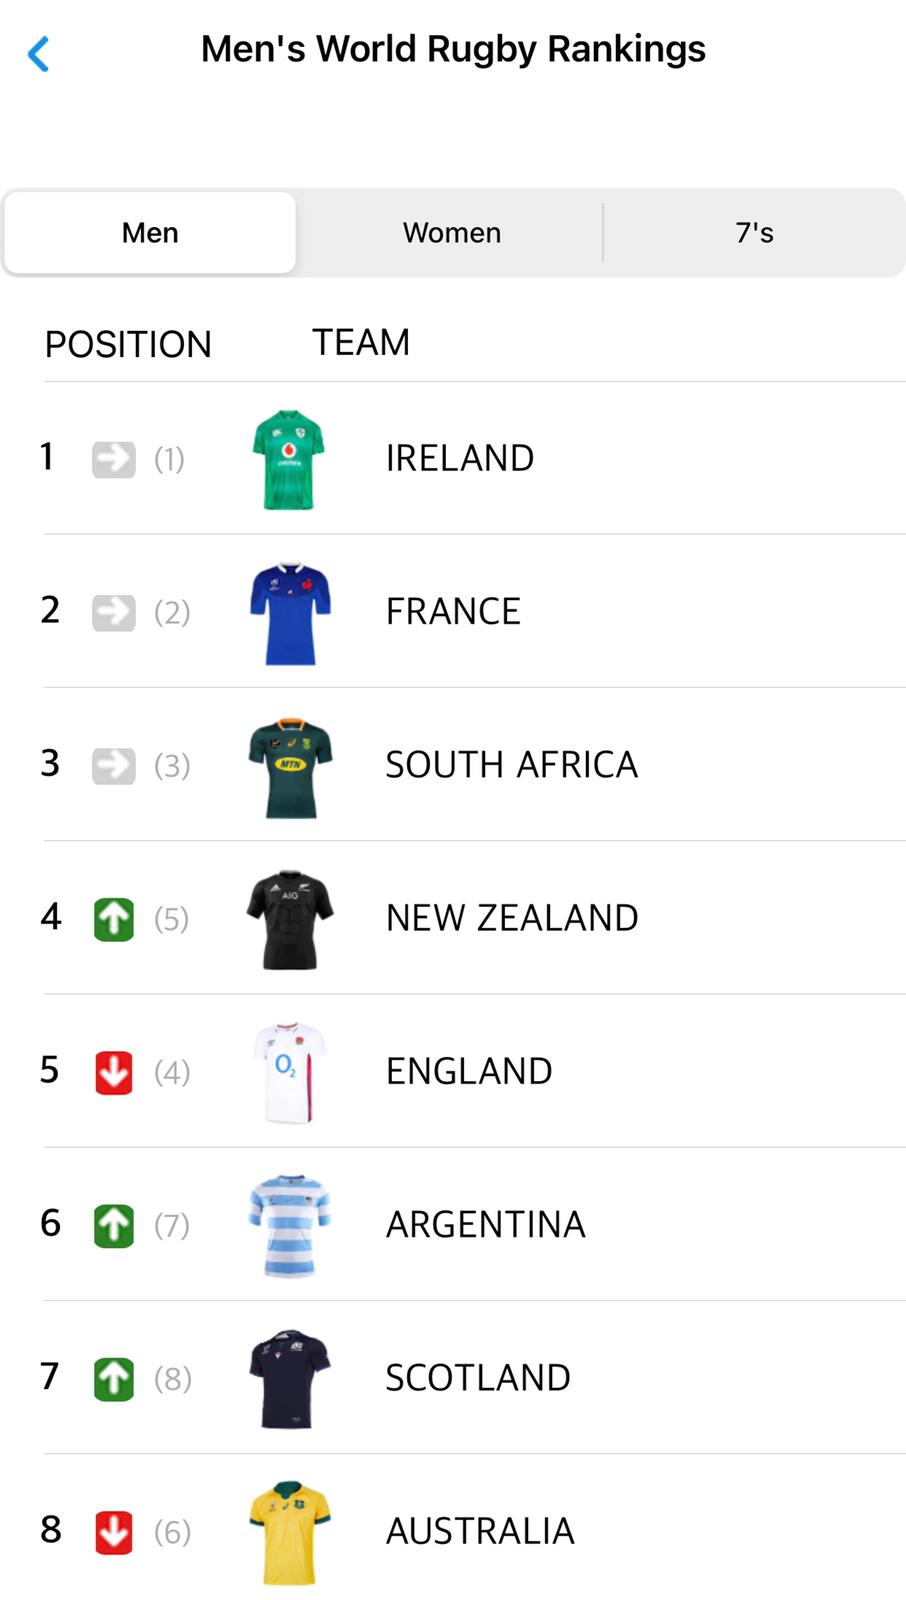
Task: Tap England's white jersey icon
Action: click(x=290, y=1073)
